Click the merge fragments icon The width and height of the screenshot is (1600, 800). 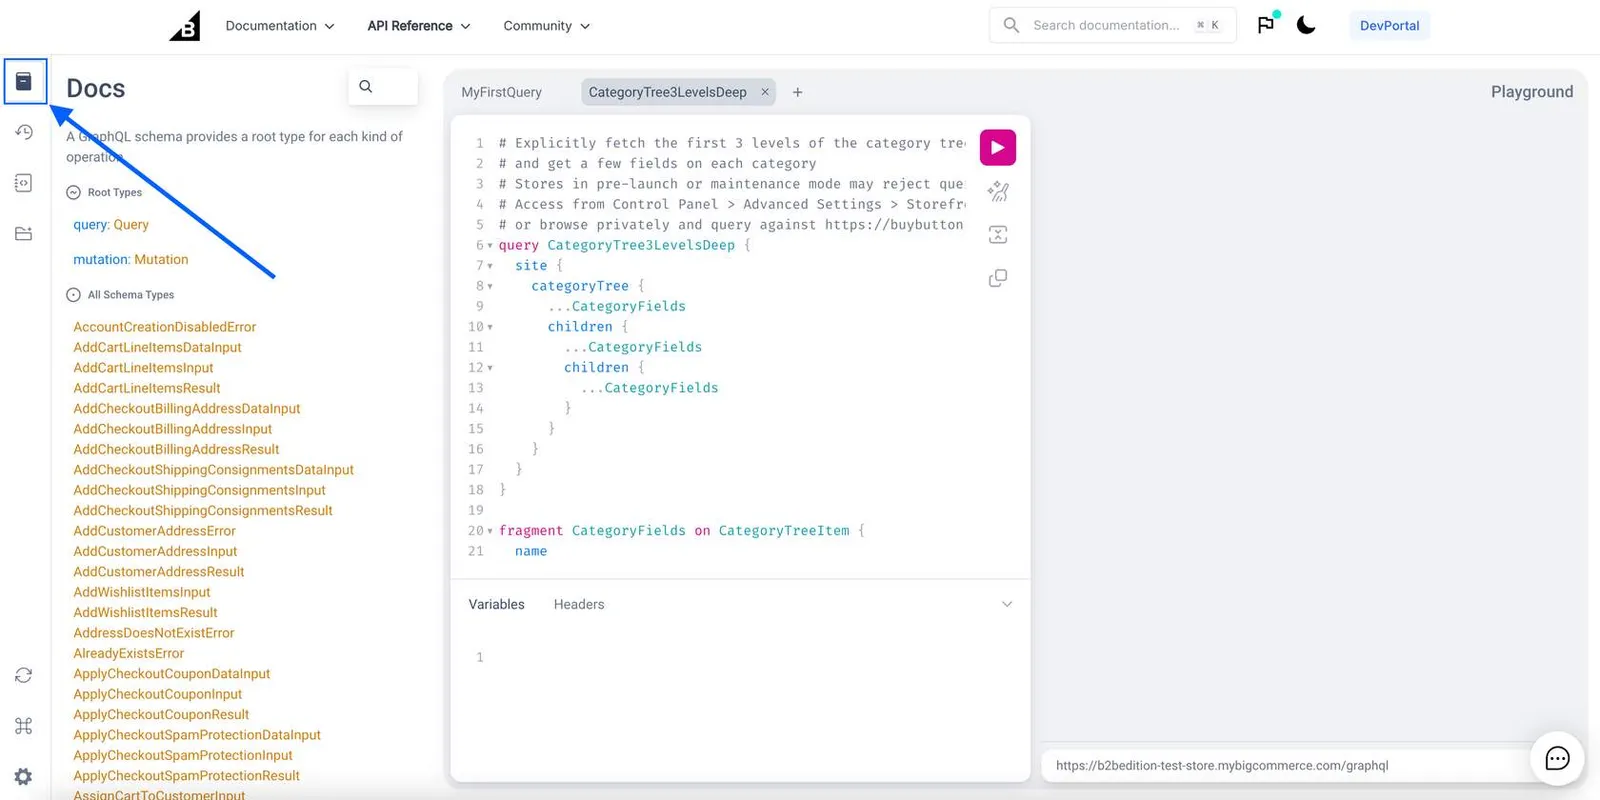(x=998, y=235)
